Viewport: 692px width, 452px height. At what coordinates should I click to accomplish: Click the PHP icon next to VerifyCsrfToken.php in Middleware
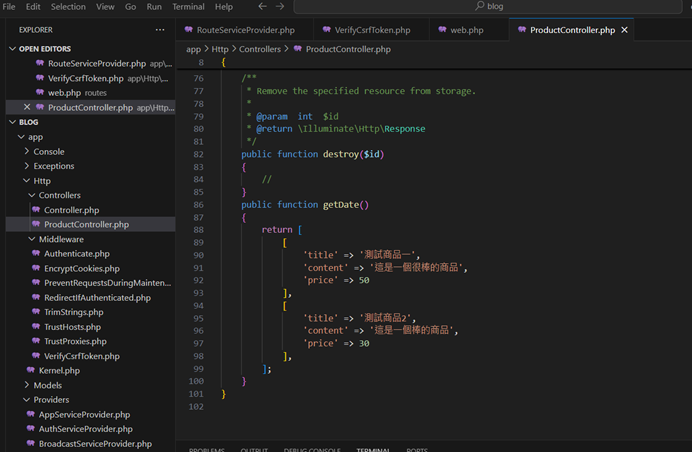pyautogui.click(x=36, y=356)
